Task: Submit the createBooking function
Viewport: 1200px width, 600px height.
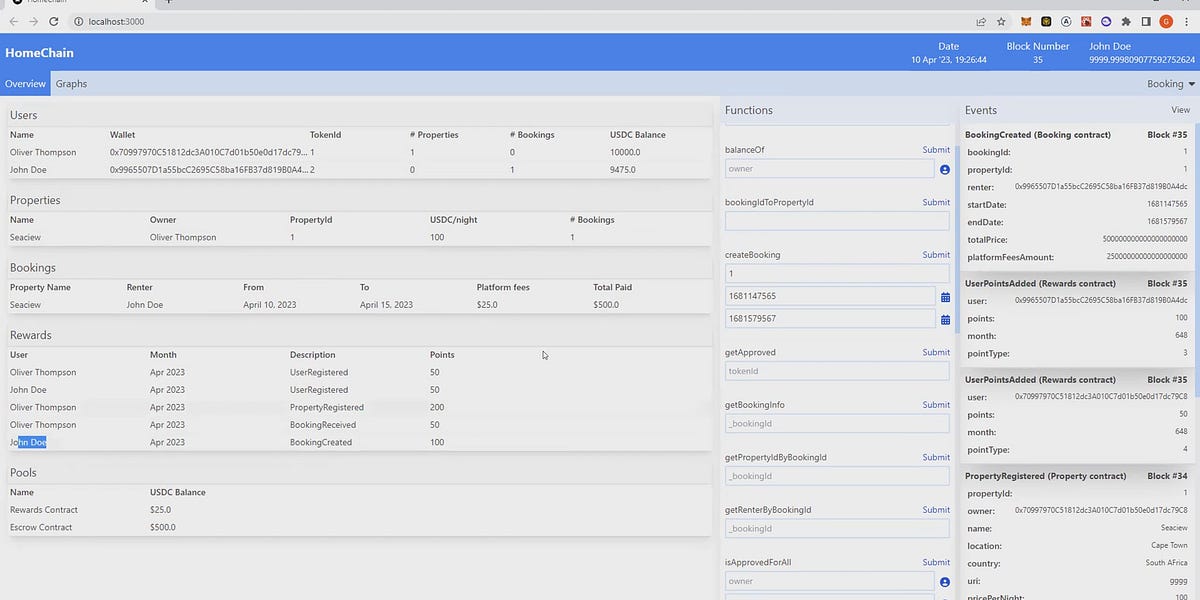Action: pyautogui.click(x=936, y=254)
